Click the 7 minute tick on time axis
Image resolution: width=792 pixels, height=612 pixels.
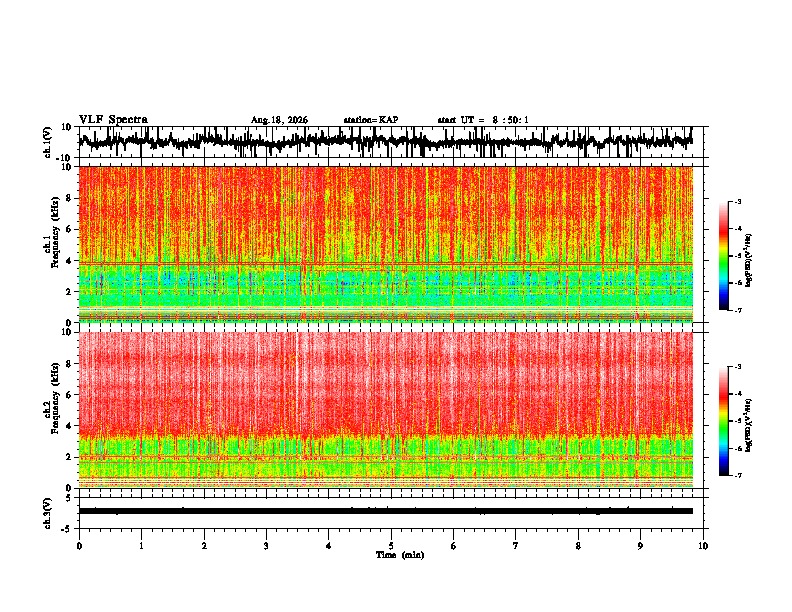coord(516,546)
